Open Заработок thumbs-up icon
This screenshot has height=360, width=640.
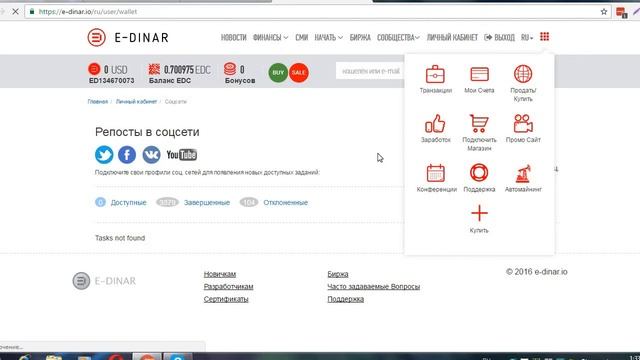435,123
